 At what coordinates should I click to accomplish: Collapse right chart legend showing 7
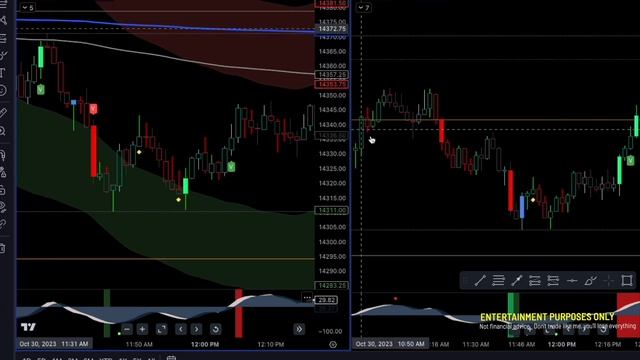(x=364, y=7)
